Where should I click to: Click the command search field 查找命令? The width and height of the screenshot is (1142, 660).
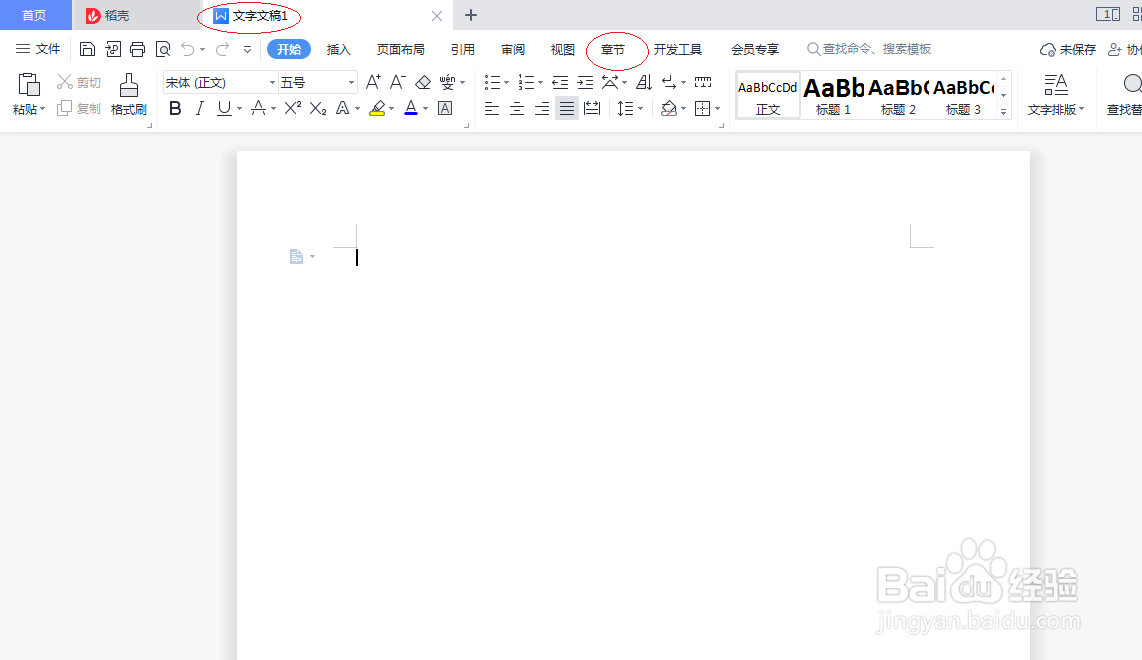pyautogui.click(x=870, y=49)
